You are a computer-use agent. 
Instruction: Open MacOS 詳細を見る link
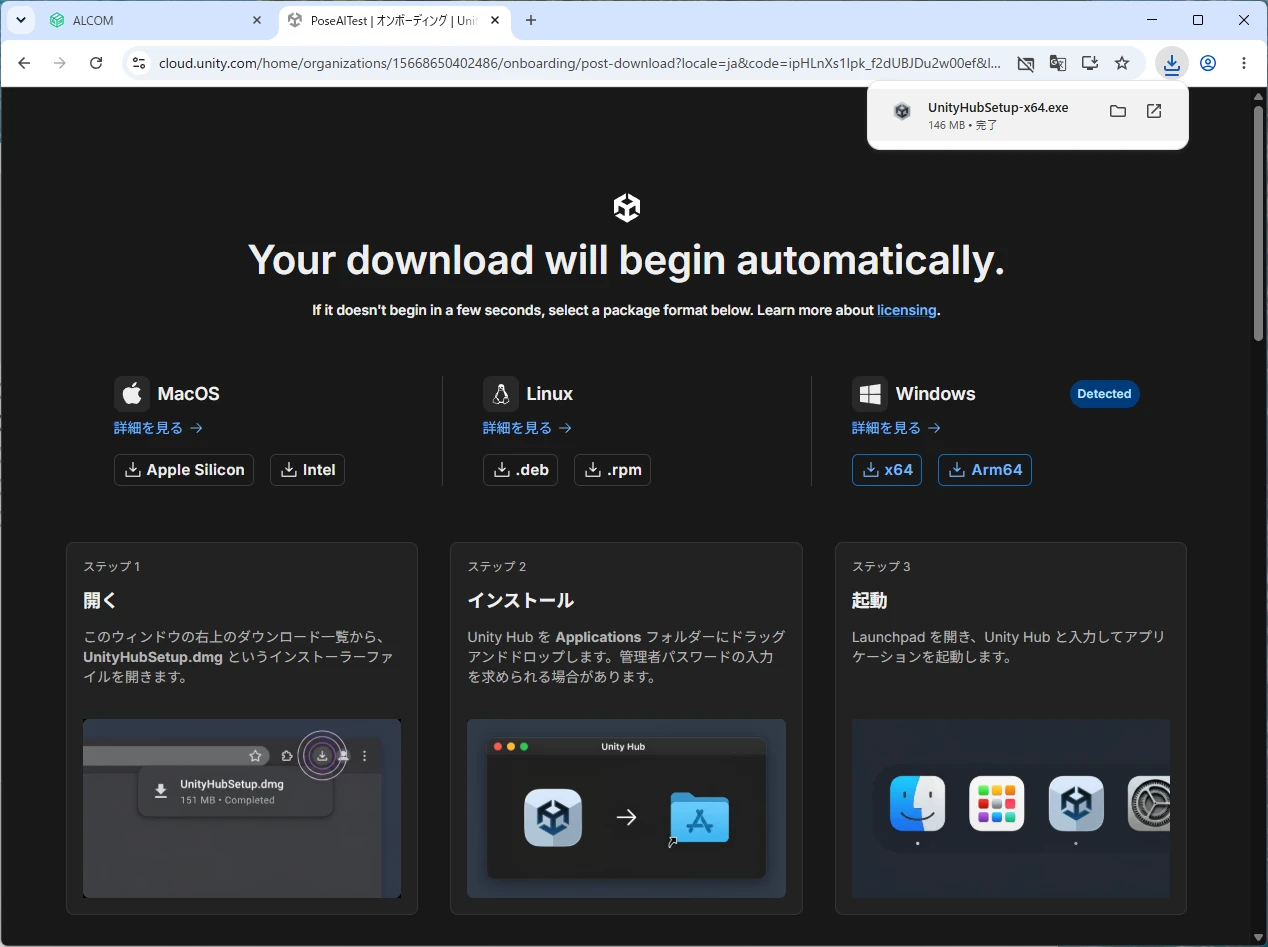click(x=158, y=428)
